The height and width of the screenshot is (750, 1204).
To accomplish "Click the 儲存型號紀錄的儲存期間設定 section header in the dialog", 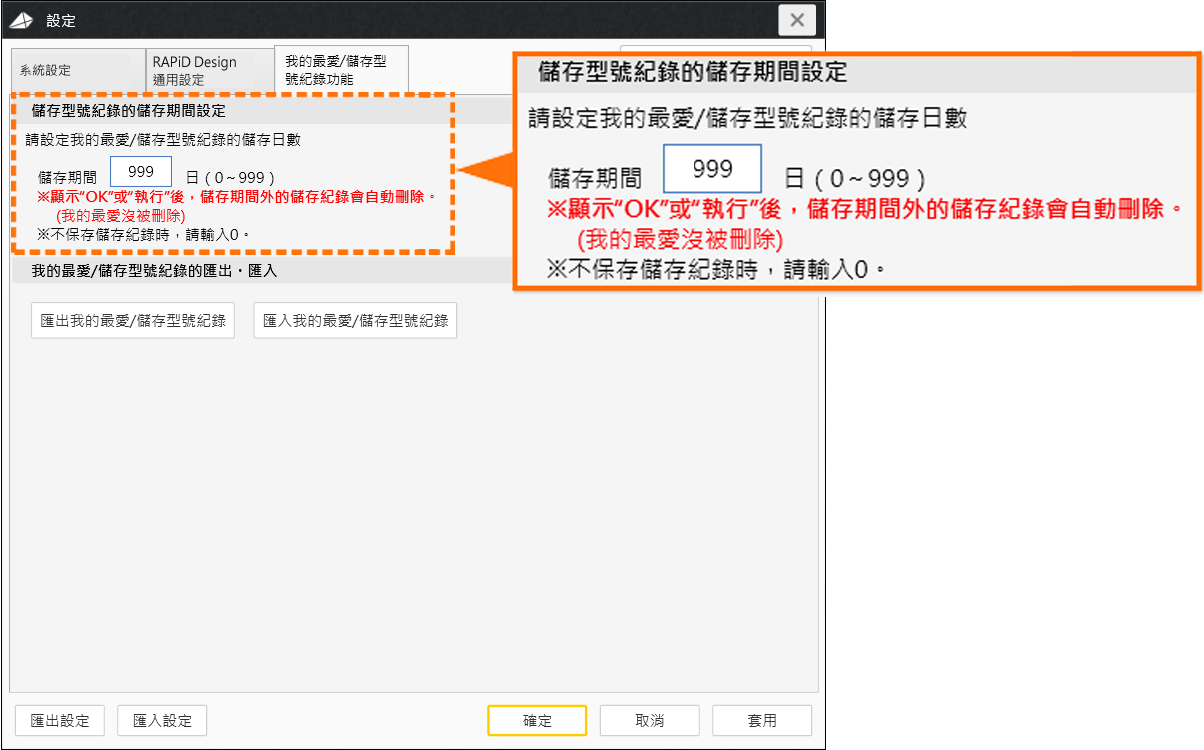I will (129, 110).
